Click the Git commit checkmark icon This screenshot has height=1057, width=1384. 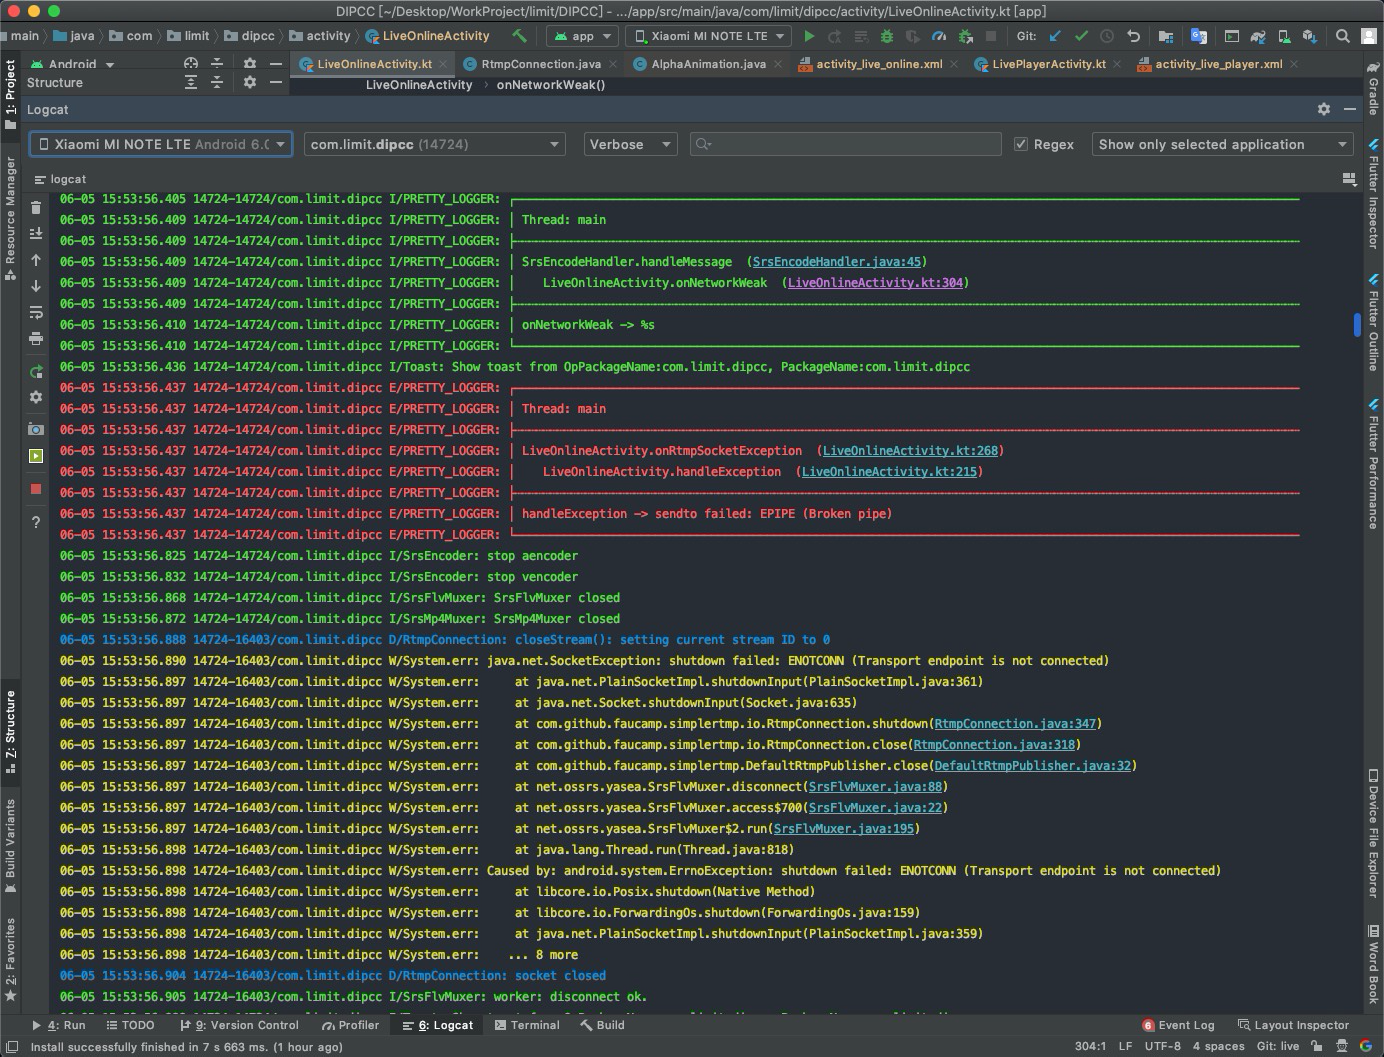tap(1081, 36)
